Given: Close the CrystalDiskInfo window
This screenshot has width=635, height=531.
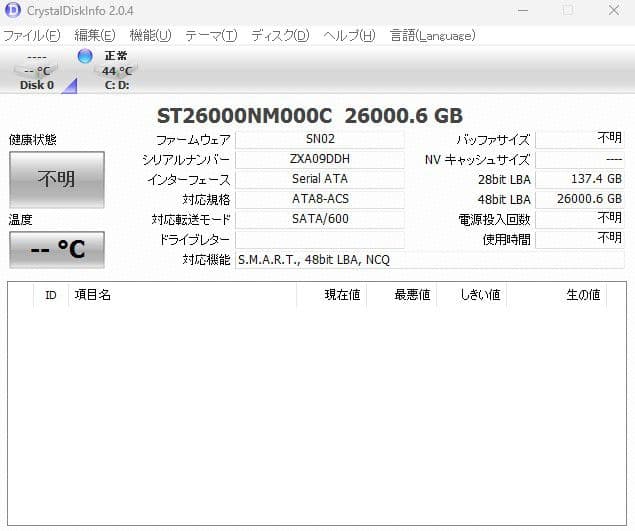Looking at the screenshot, I should pyautogui.click(x=614, y=10).
